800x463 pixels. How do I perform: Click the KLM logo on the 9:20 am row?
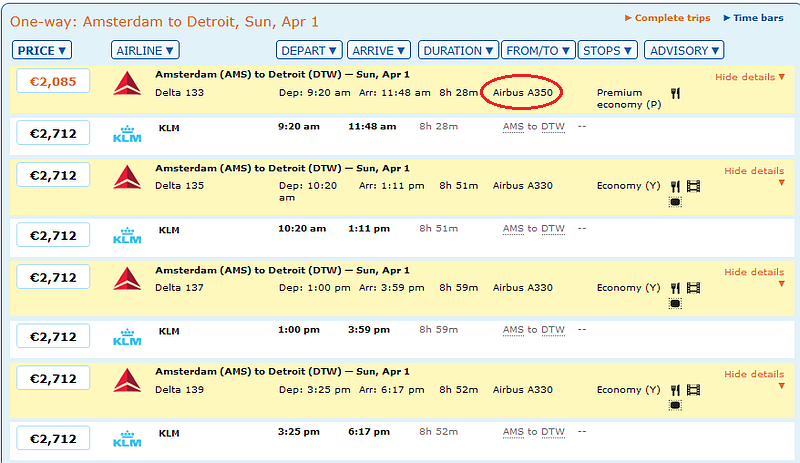click(x=127, y=134)
